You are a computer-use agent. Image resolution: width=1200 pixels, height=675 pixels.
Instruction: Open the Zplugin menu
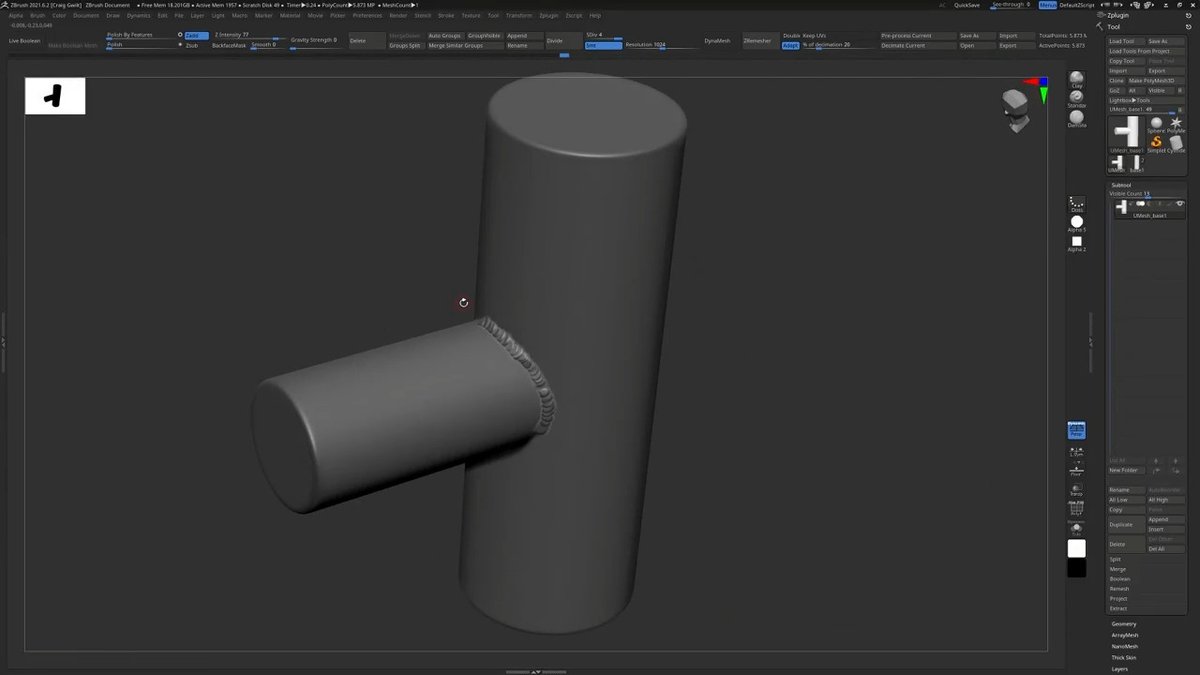[548, 16]
